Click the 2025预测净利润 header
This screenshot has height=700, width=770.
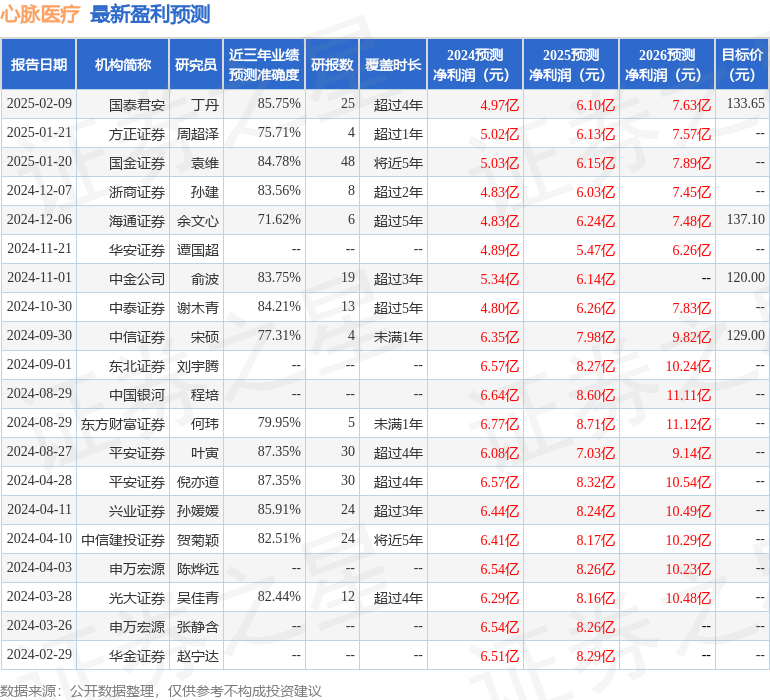[571, 64]
